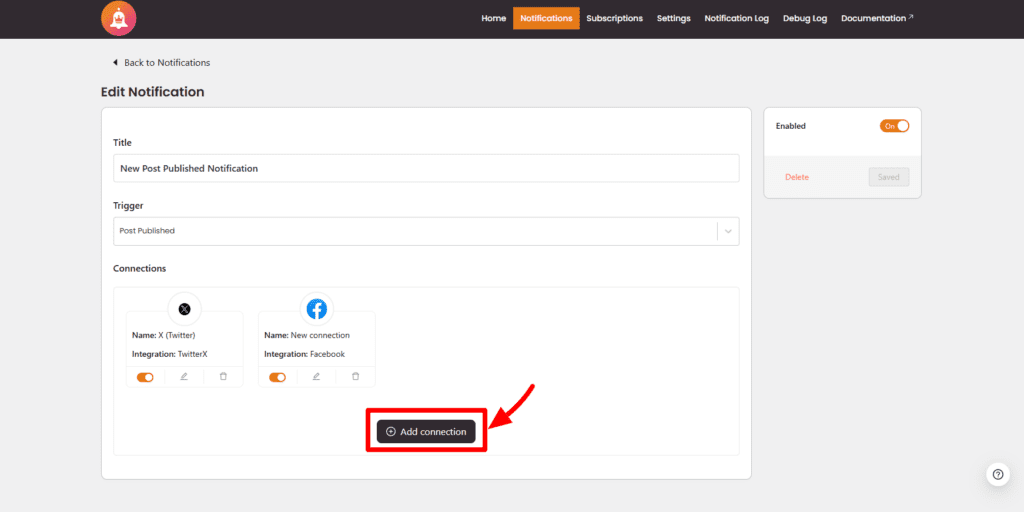Click the X (Twitter) connection logo
1024x512 pixels.
[x=185, y=309]
